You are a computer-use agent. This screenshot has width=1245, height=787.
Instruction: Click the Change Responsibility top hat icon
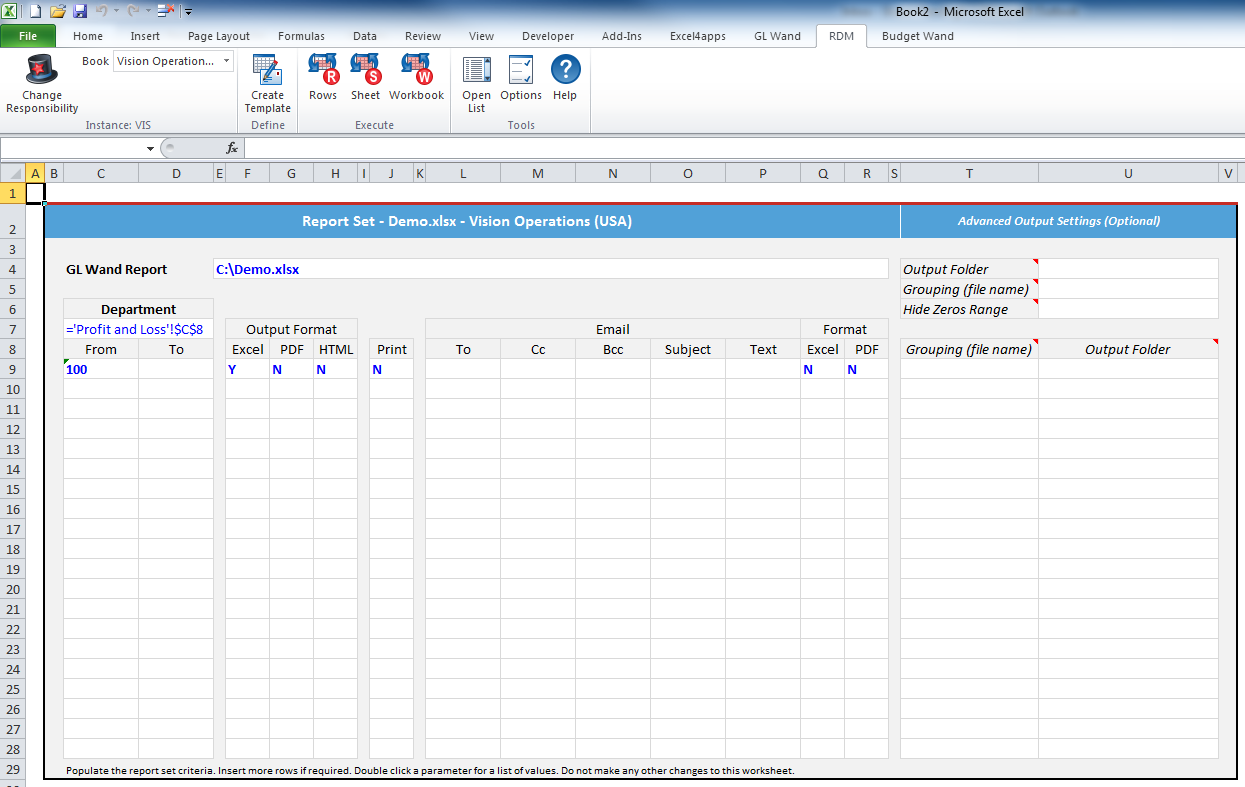(x=42, y=71)
